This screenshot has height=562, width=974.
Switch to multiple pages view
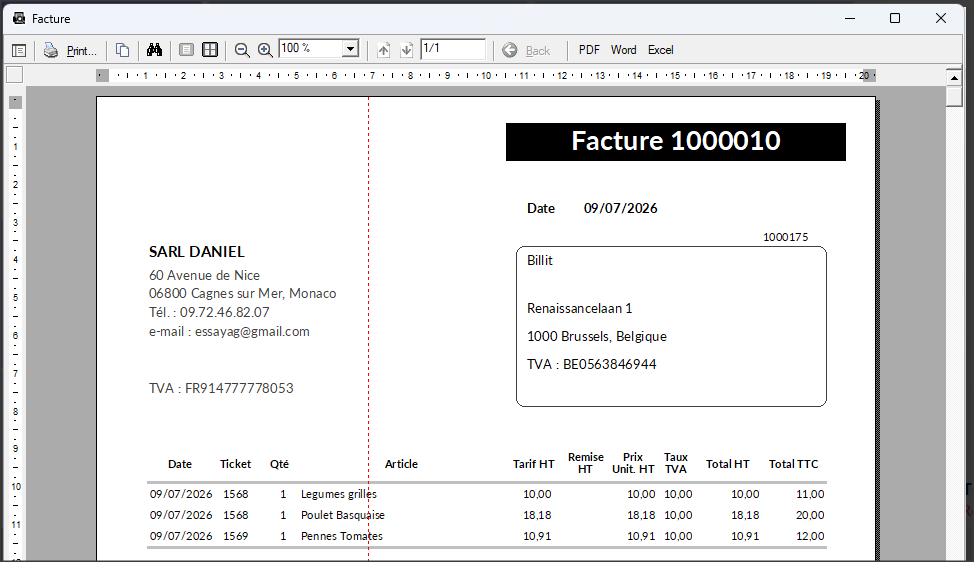(210, 50)
